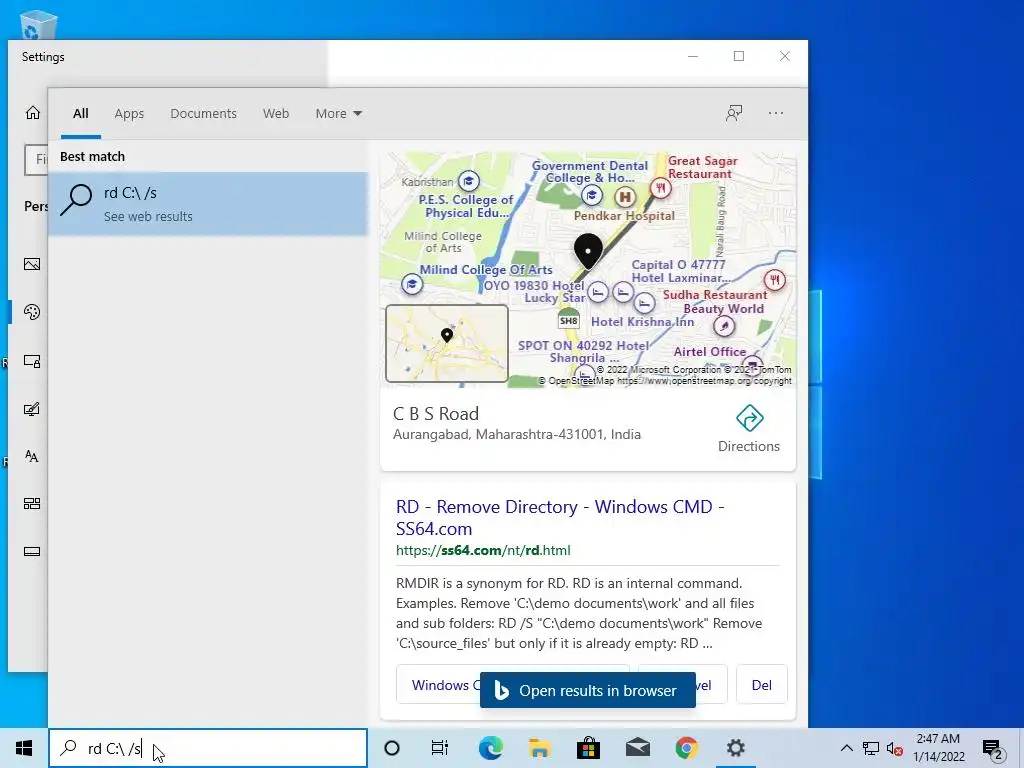Click the taskbar search input box
Screen dimensions: 1024x768
click(208, 748)
